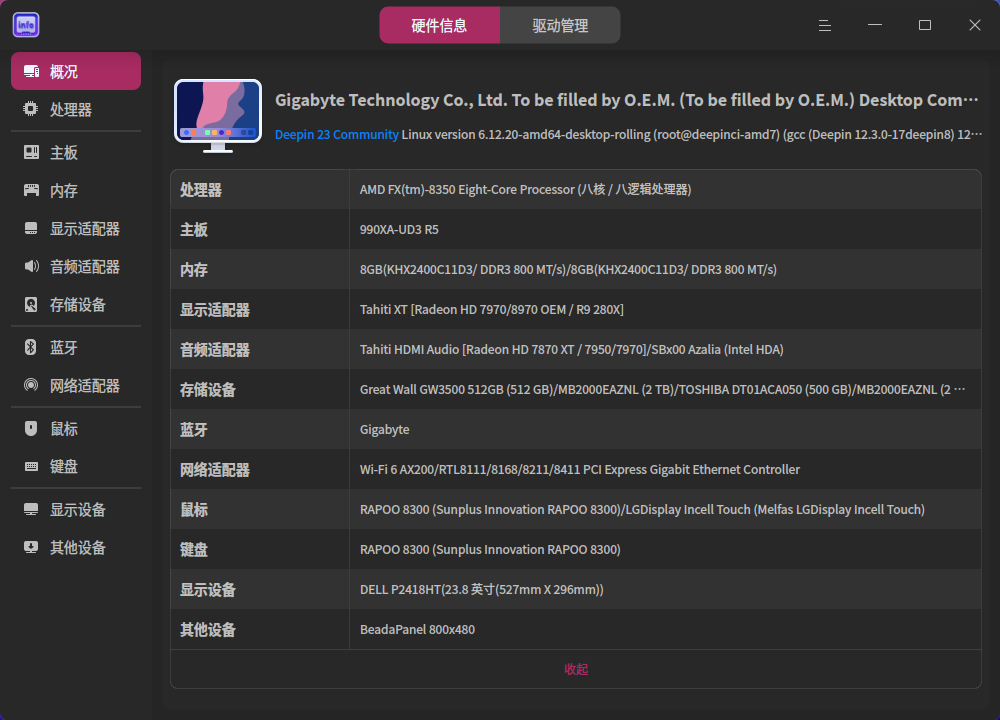Image resolution: width=1000 pixels, height=720 pixels.
Task: Open the 键盘 sidebar entry
Action: click(76, 466)
